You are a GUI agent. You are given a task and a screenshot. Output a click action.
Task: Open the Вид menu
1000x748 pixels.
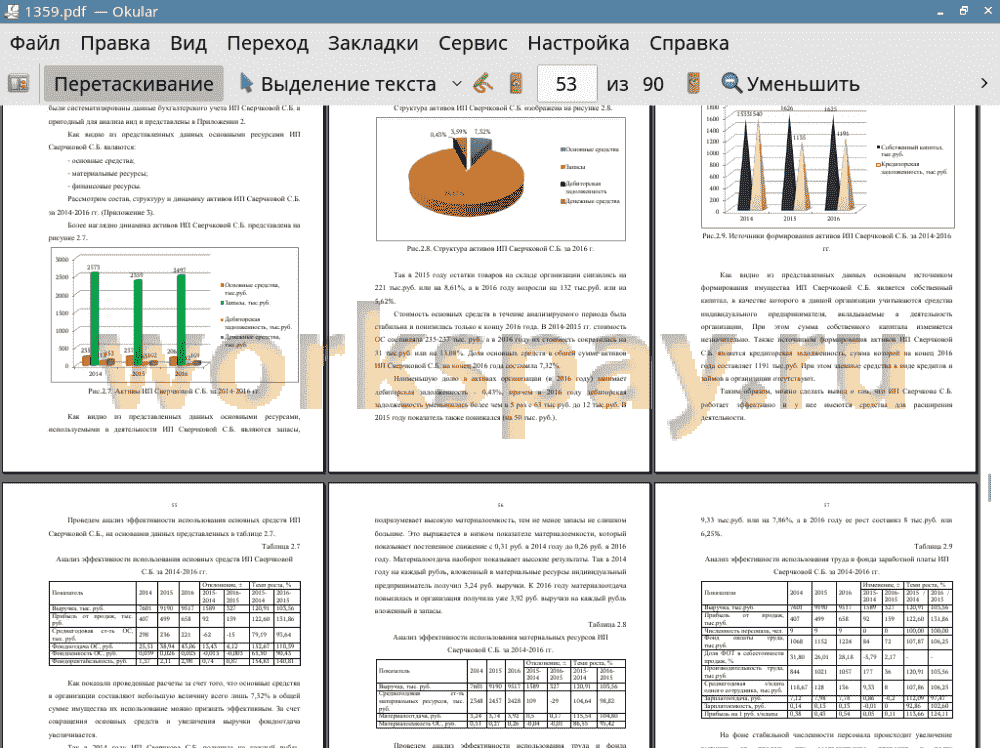click(188, 43)
